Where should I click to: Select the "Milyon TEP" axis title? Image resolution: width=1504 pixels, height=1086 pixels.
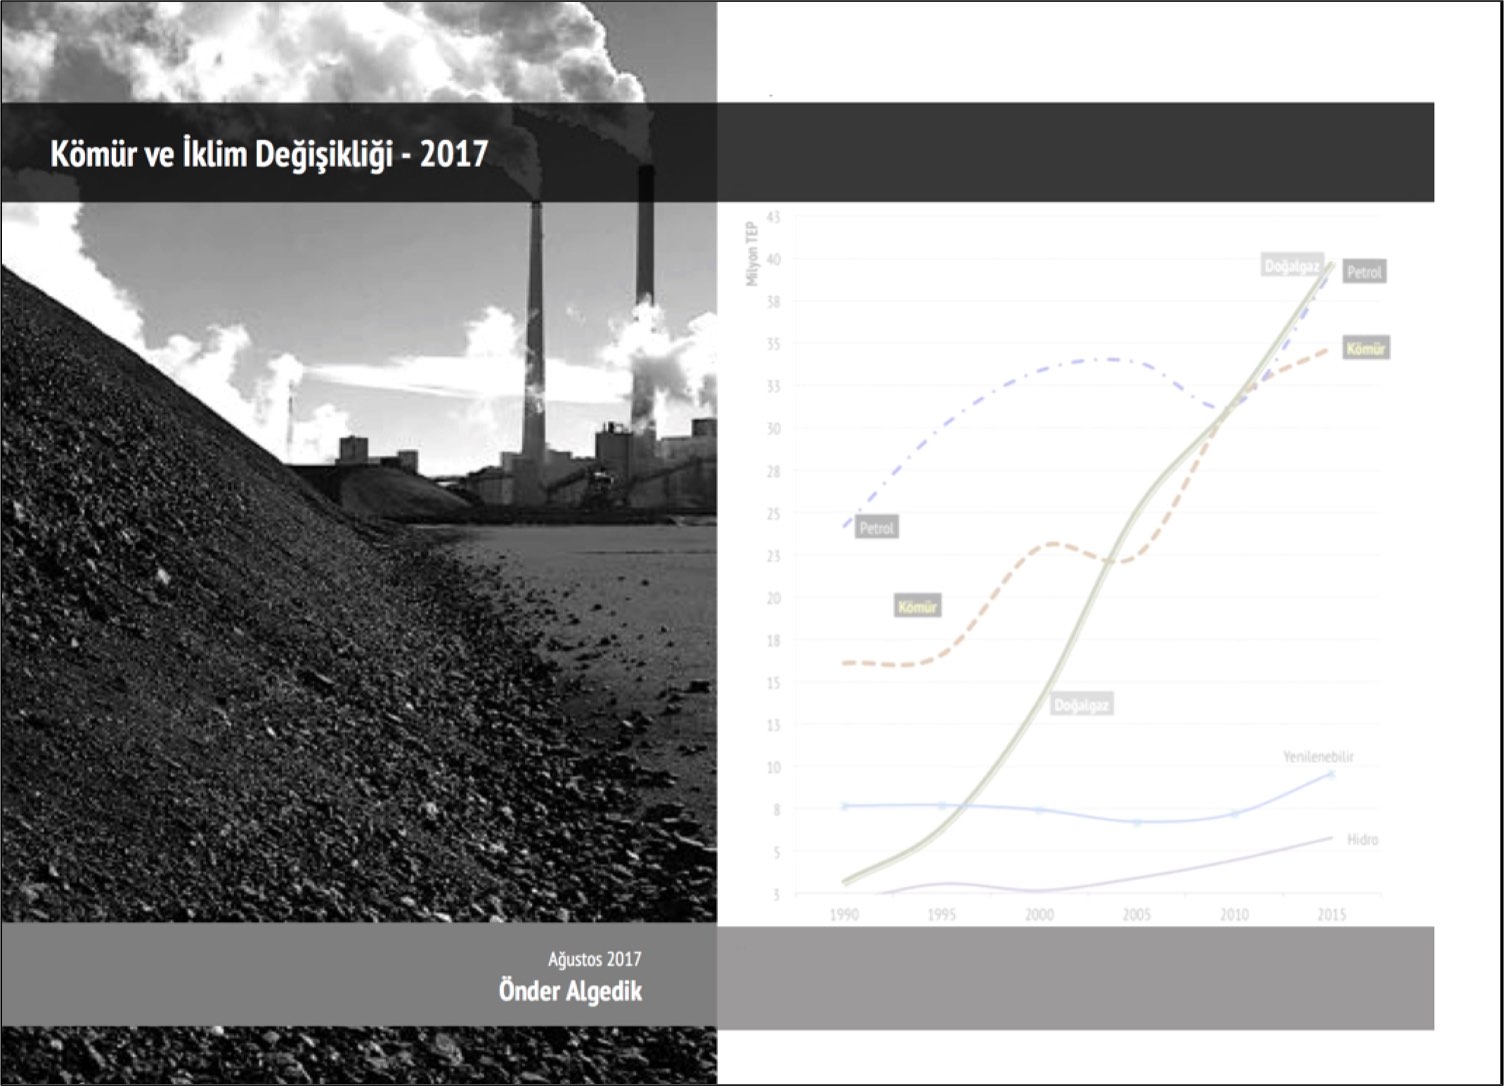(x=752, y=254)
